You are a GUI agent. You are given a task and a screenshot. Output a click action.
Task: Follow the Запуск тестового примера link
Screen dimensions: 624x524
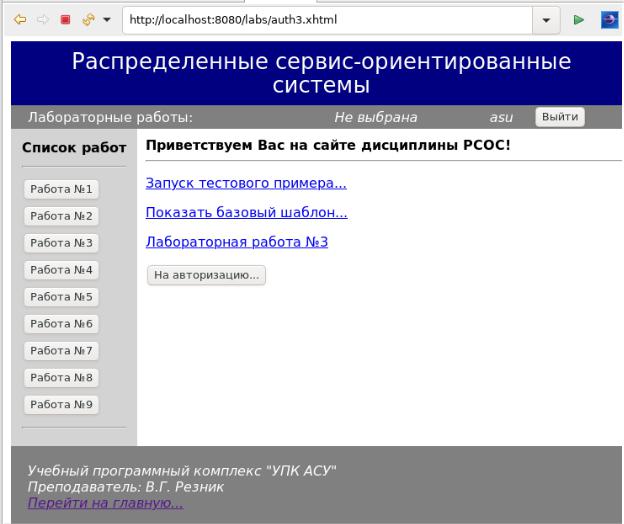click(x=246, y=183)
